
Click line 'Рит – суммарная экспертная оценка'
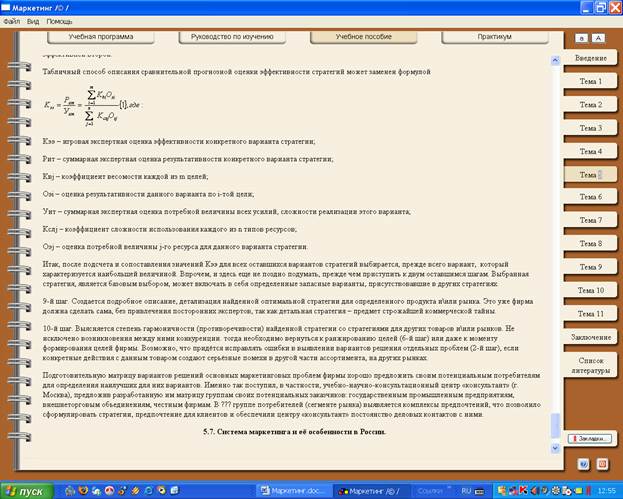[x=188, y=159]
